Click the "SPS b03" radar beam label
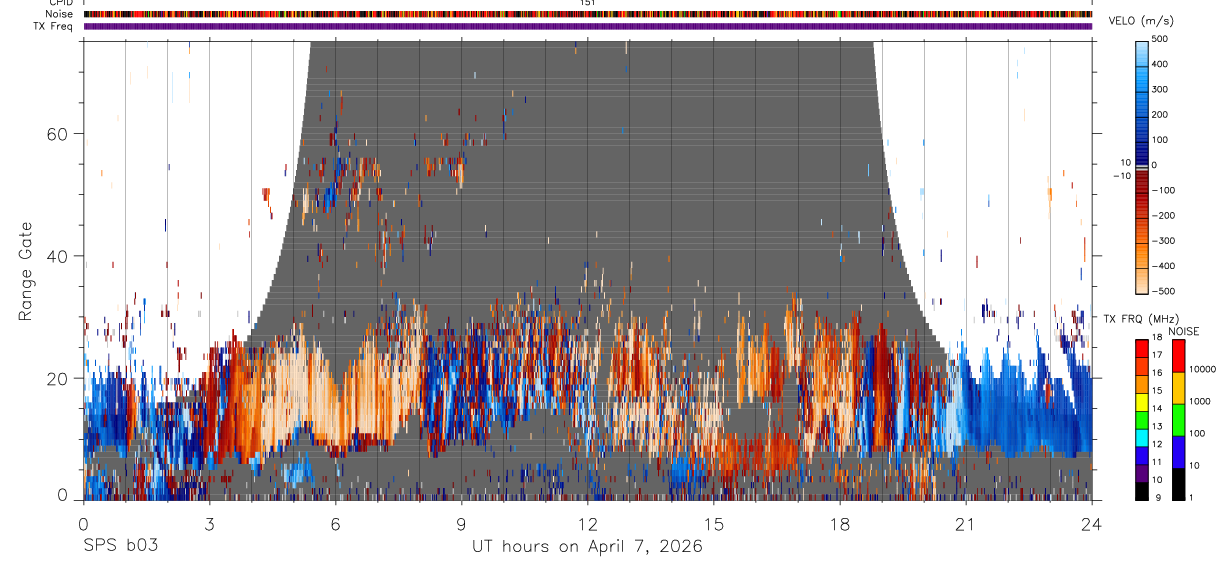This screenshot has height=567, width=1228. 120,546
